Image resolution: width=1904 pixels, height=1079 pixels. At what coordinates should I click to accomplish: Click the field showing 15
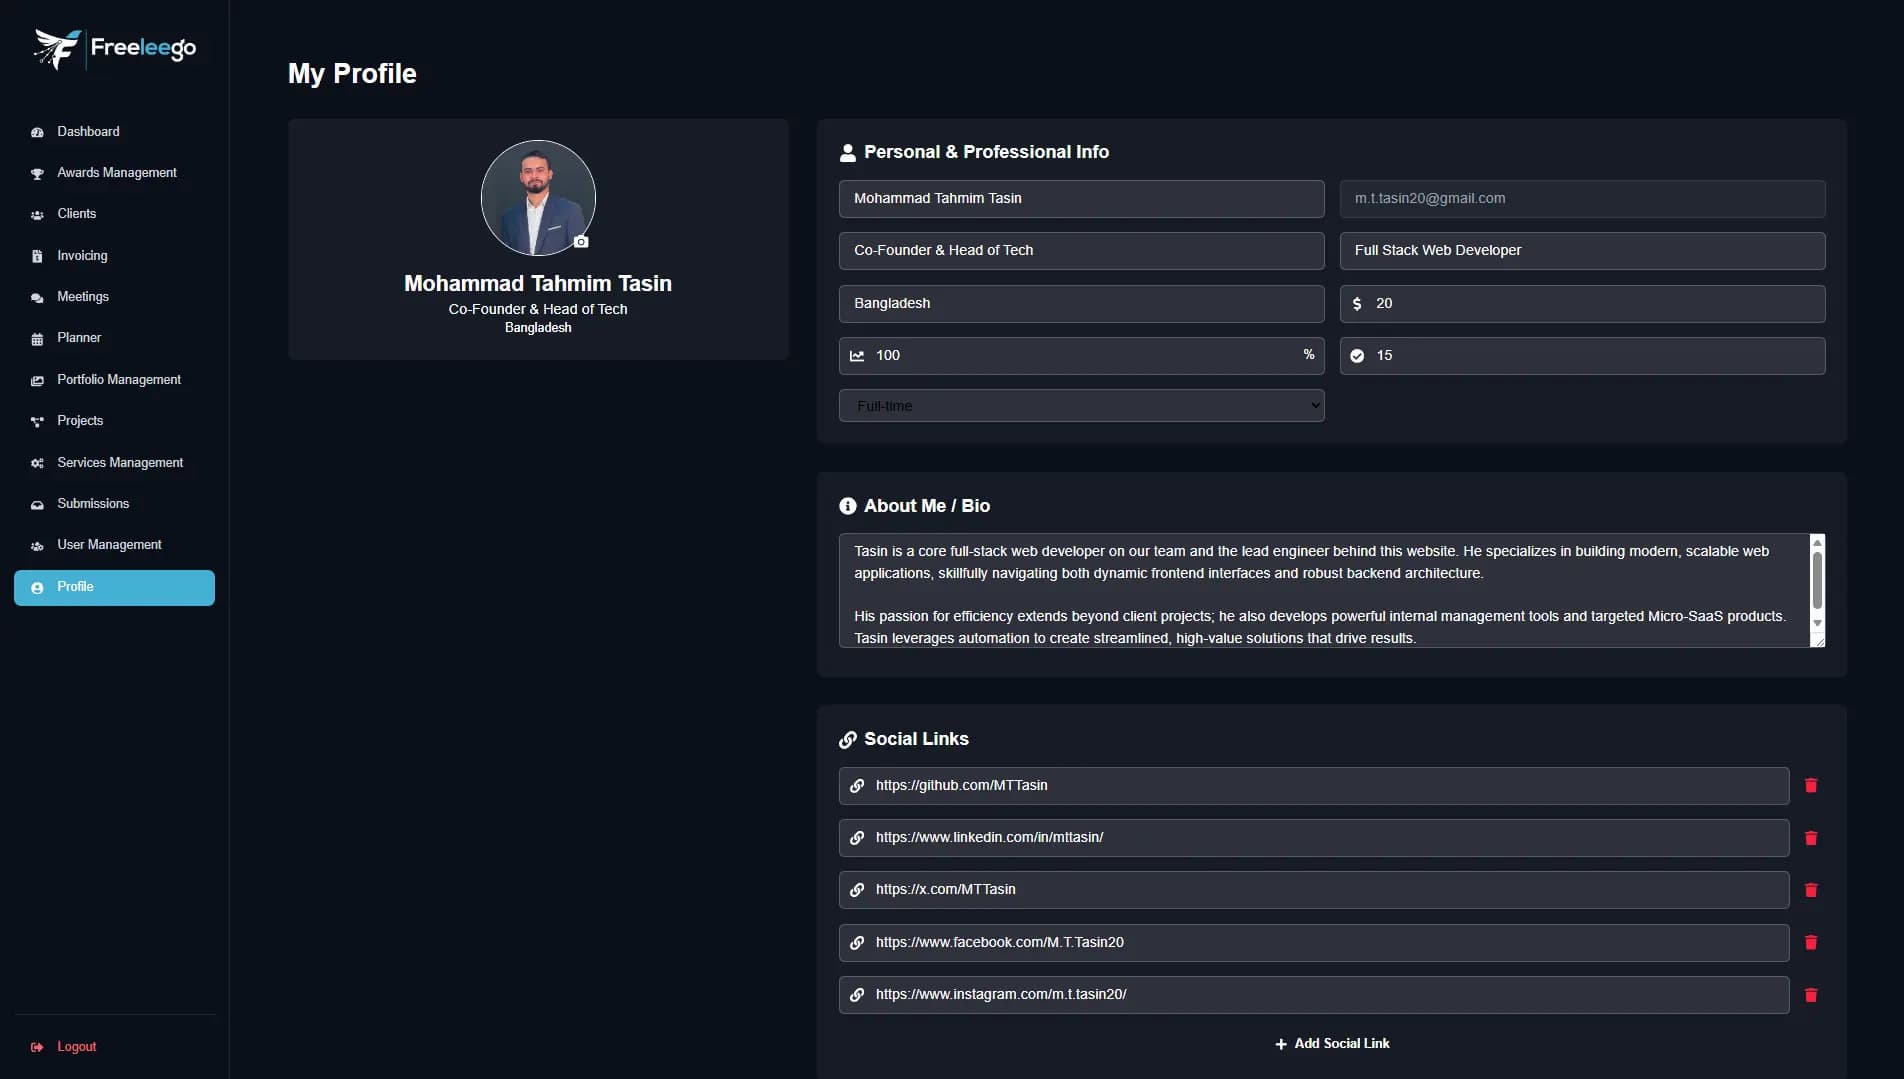pyautogui.click(x=1582, y=356)
